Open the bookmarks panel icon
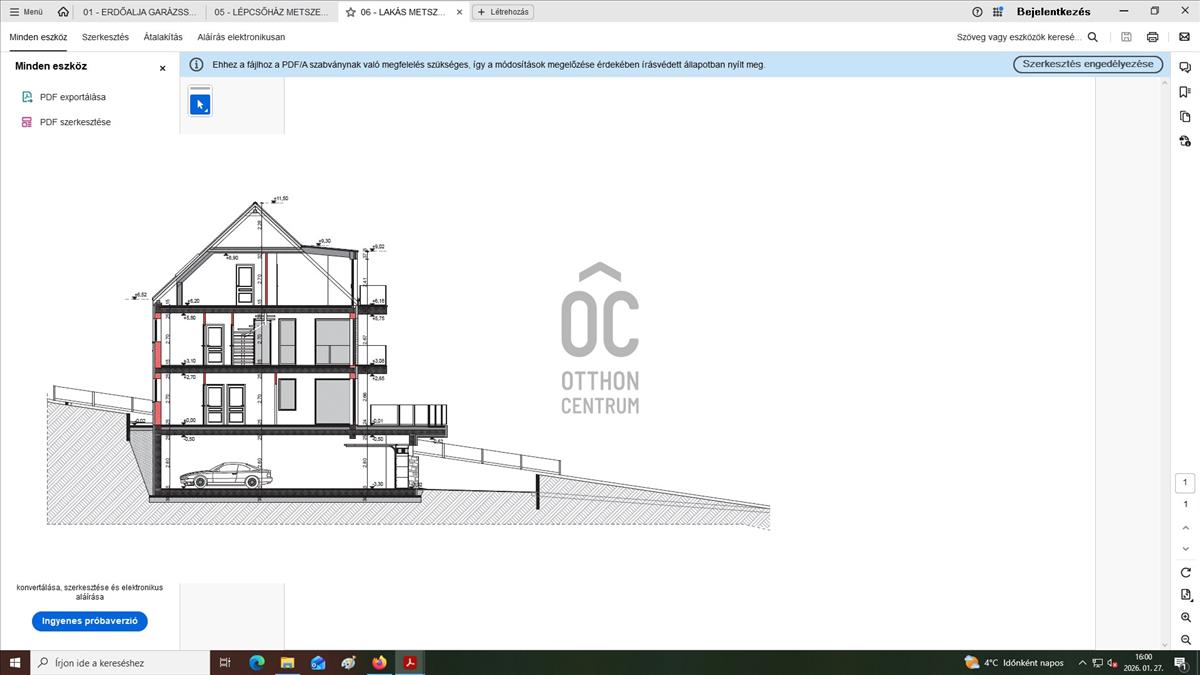The height and width of the screenshot is (675, 1200). (1185, 92)
